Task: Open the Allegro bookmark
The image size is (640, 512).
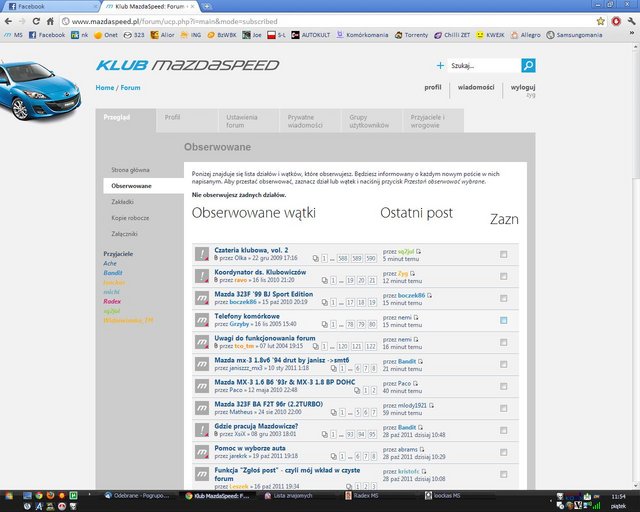Action: 525,35
